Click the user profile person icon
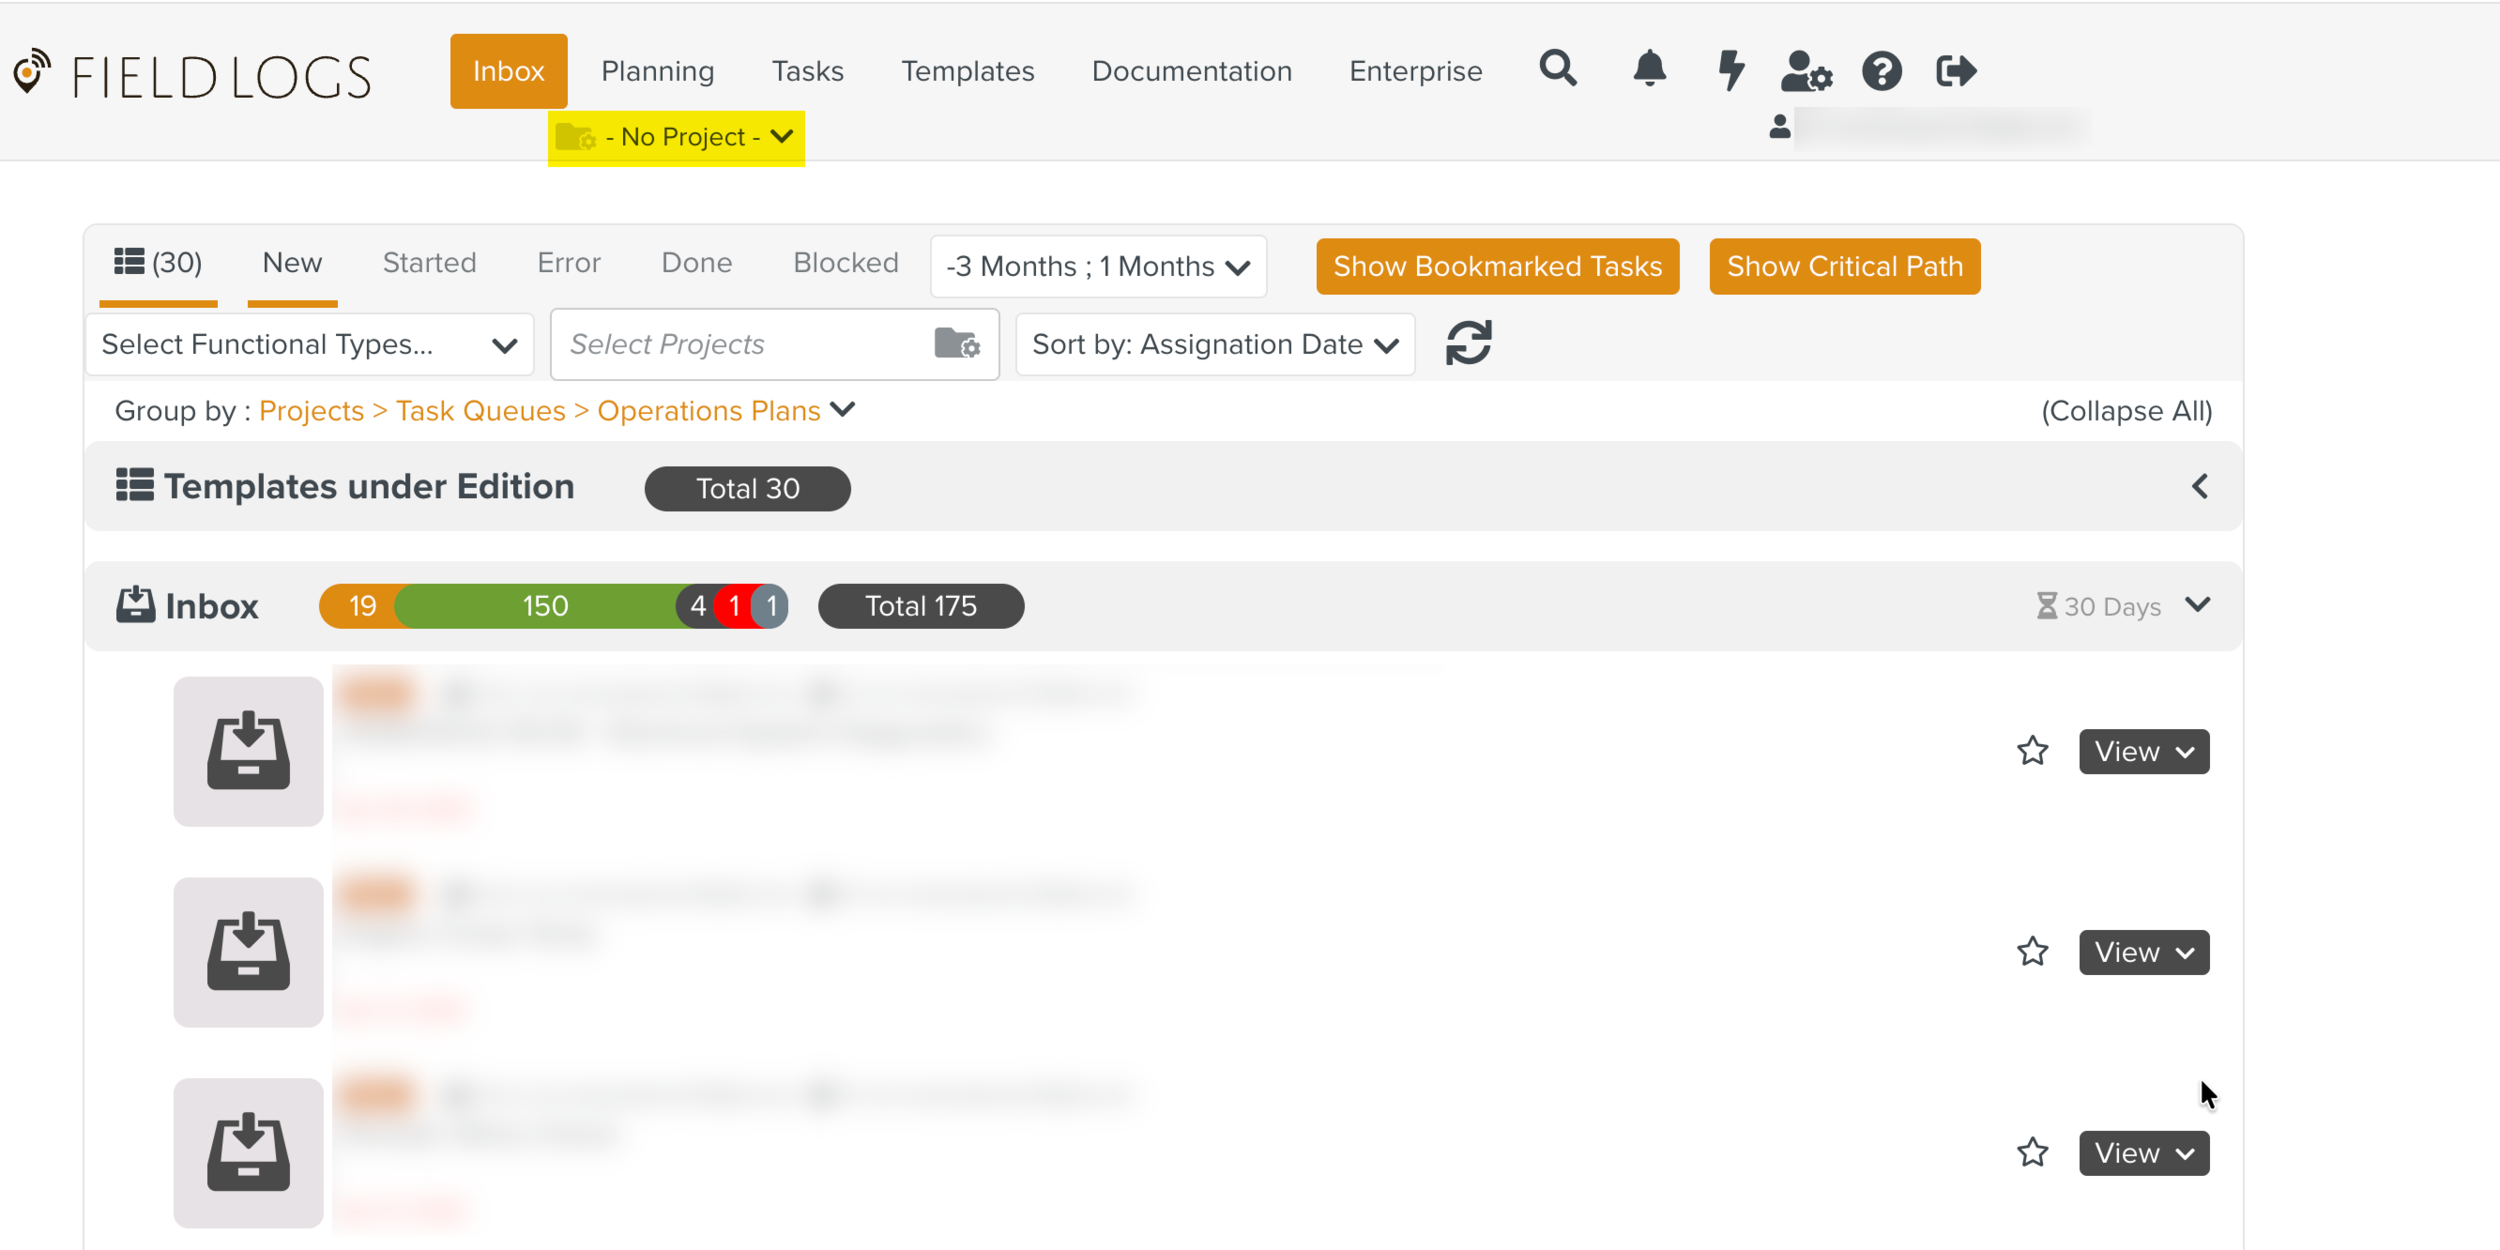Viewport: 2500px width, 1250px height. (1779, 127)
